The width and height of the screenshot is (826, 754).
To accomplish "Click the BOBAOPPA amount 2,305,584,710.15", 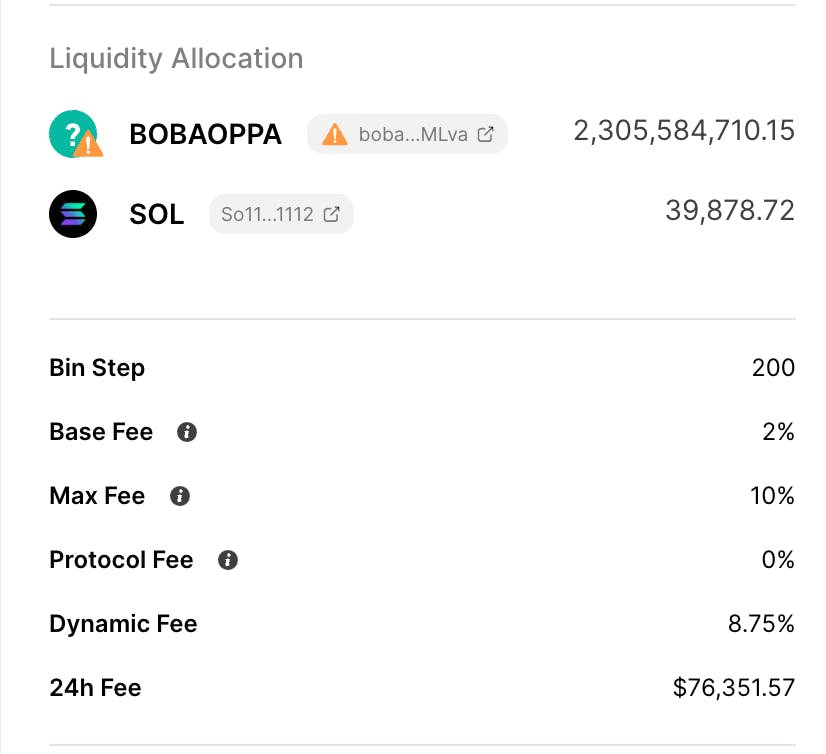I will coord(684,131).
